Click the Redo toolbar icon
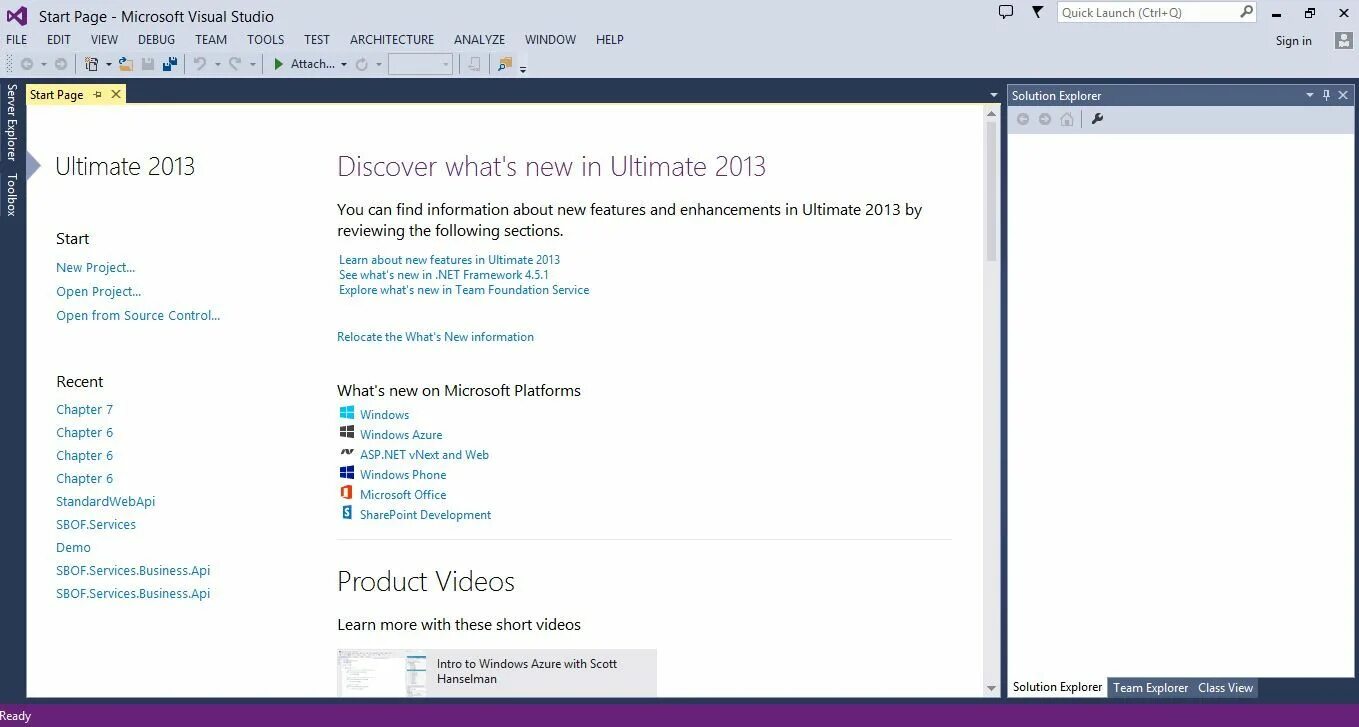The height and width of the screenshot is (727, 1359). [x=235, y=64]
